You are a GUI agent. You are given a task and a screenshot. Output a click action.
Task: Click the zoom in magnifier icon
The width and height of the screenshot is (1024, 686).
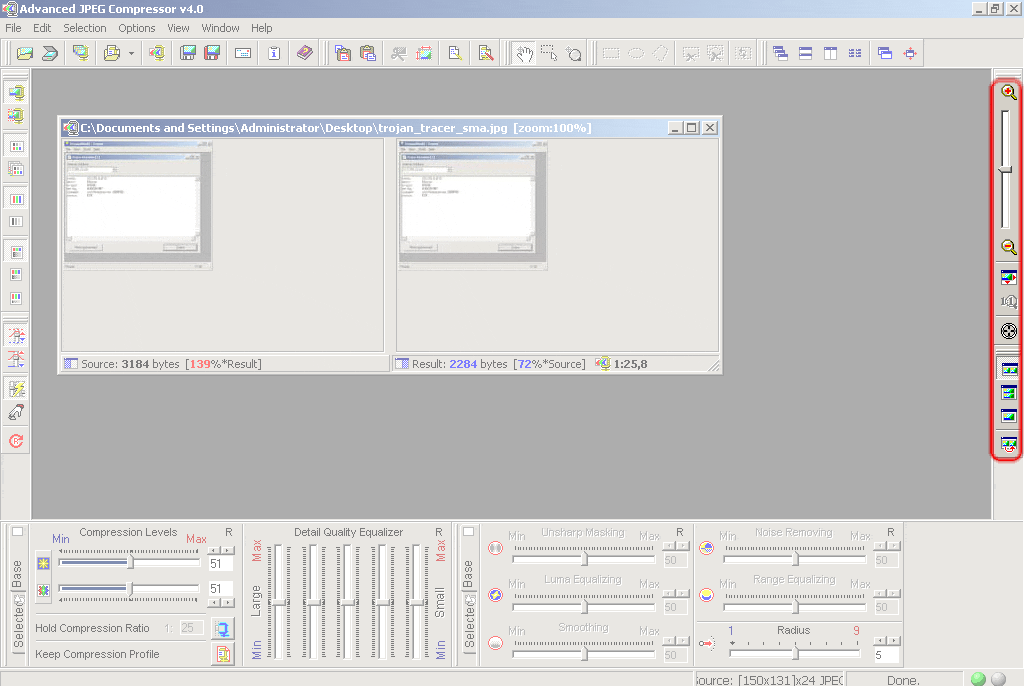tap(1008, 93)
